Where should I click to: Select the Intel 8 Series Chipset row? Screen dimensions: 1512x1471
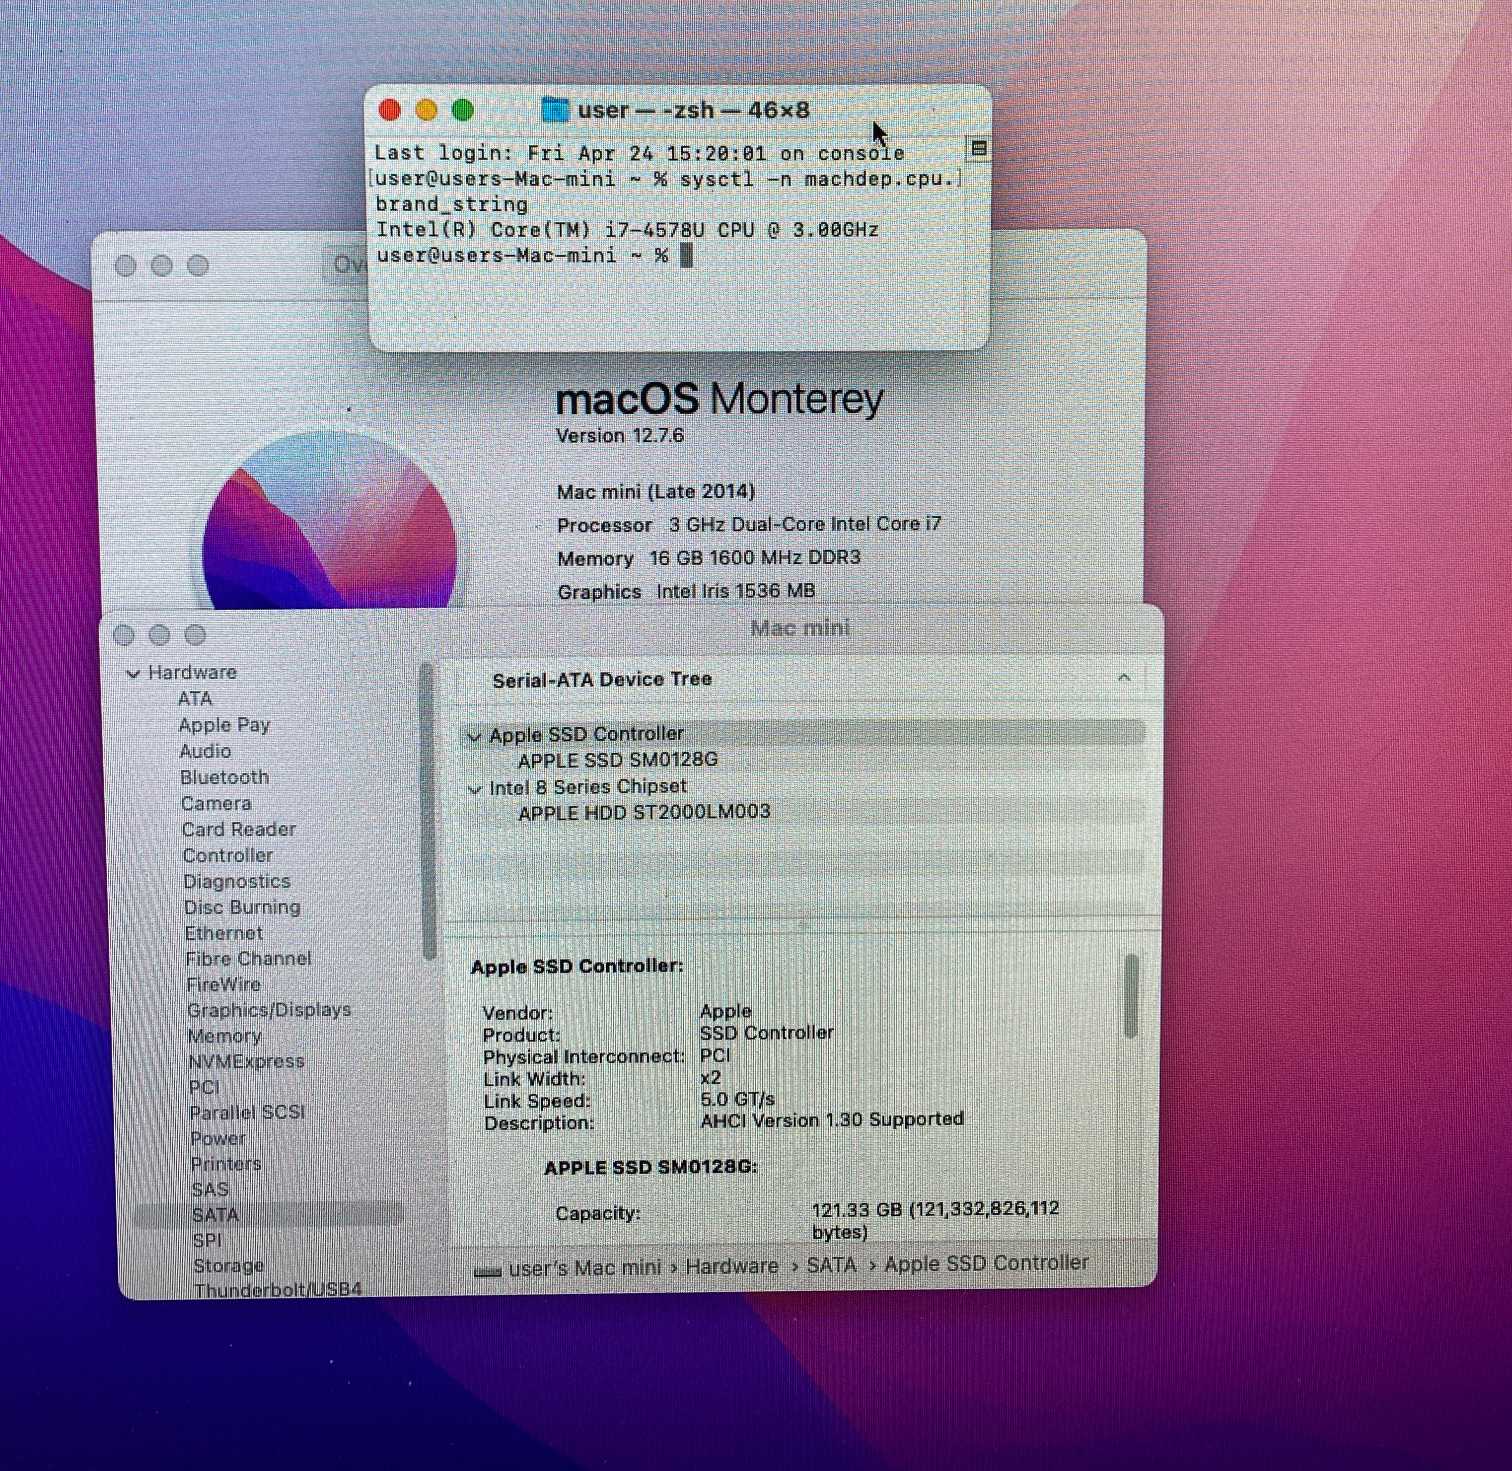tap(803, 787)
